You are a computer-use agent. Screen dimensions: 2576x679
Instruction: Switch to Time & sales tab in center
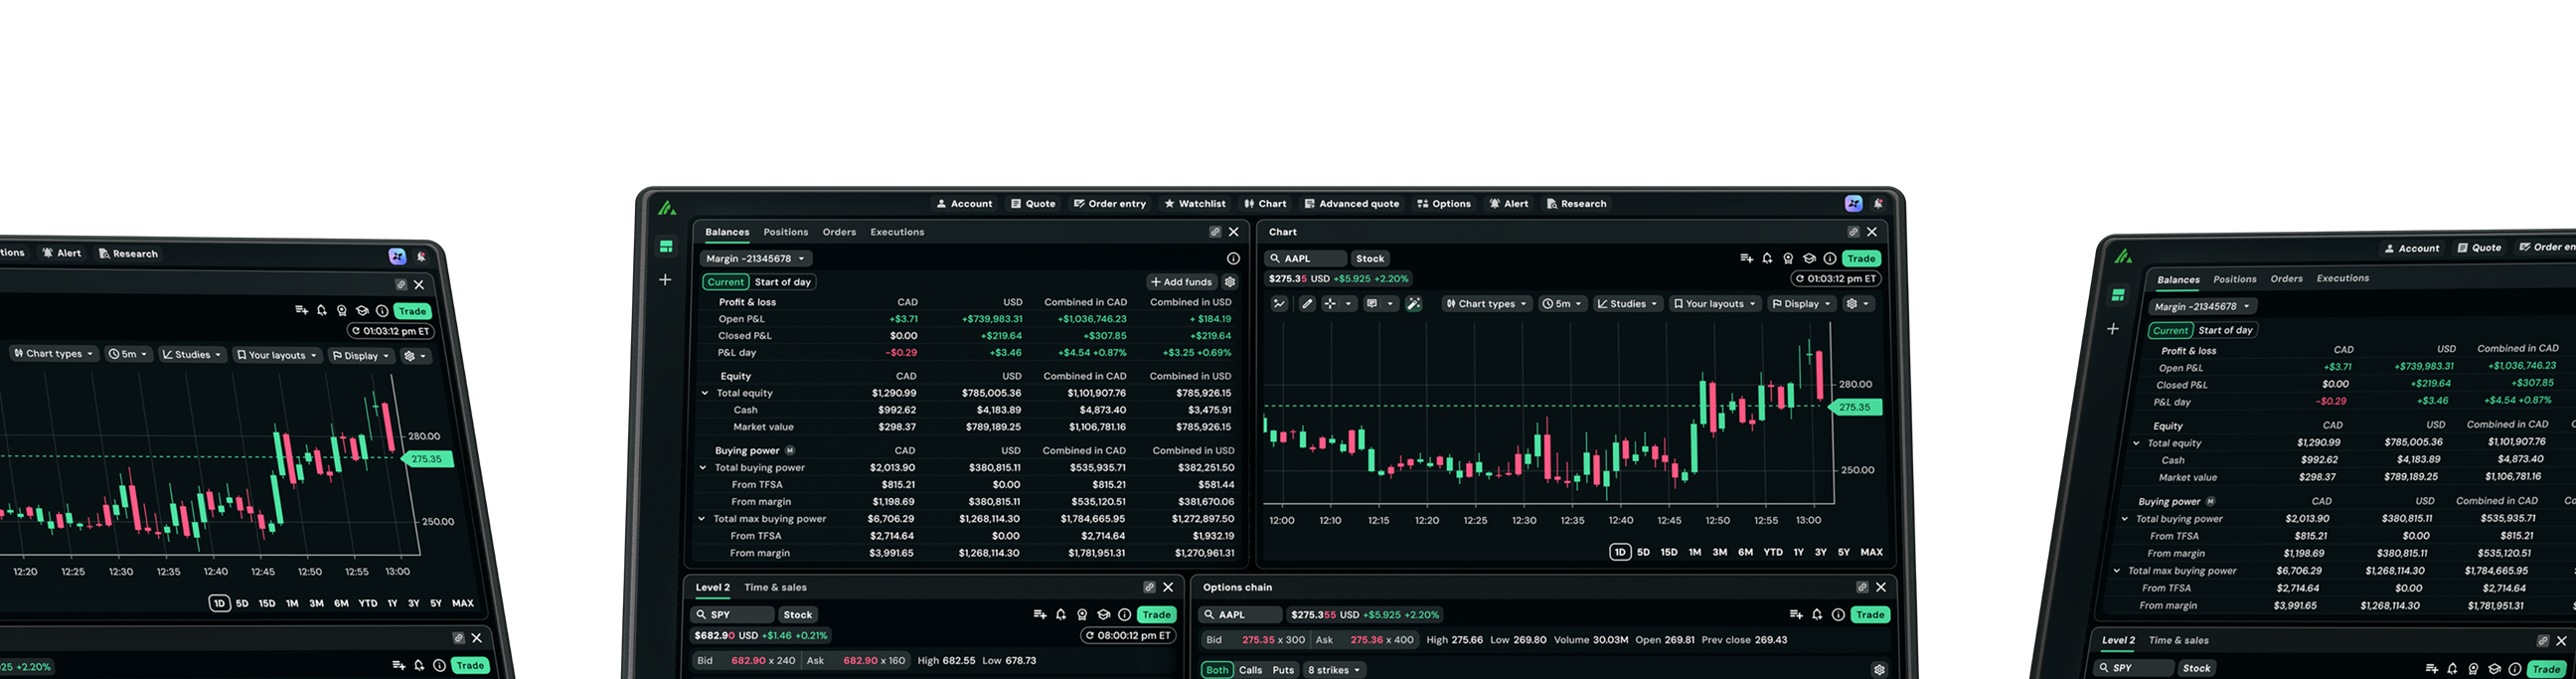click(775, 588)
